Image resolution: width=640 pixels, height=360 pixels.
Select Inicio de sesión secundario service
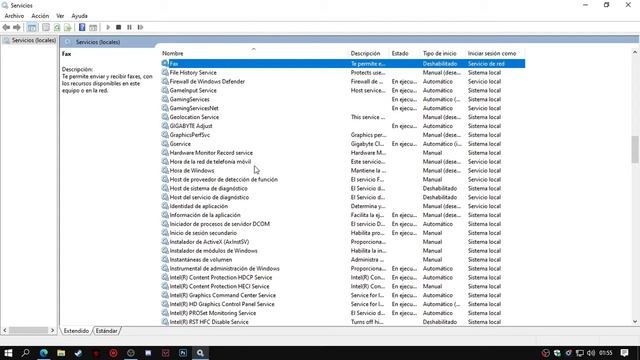pos(343,233)
